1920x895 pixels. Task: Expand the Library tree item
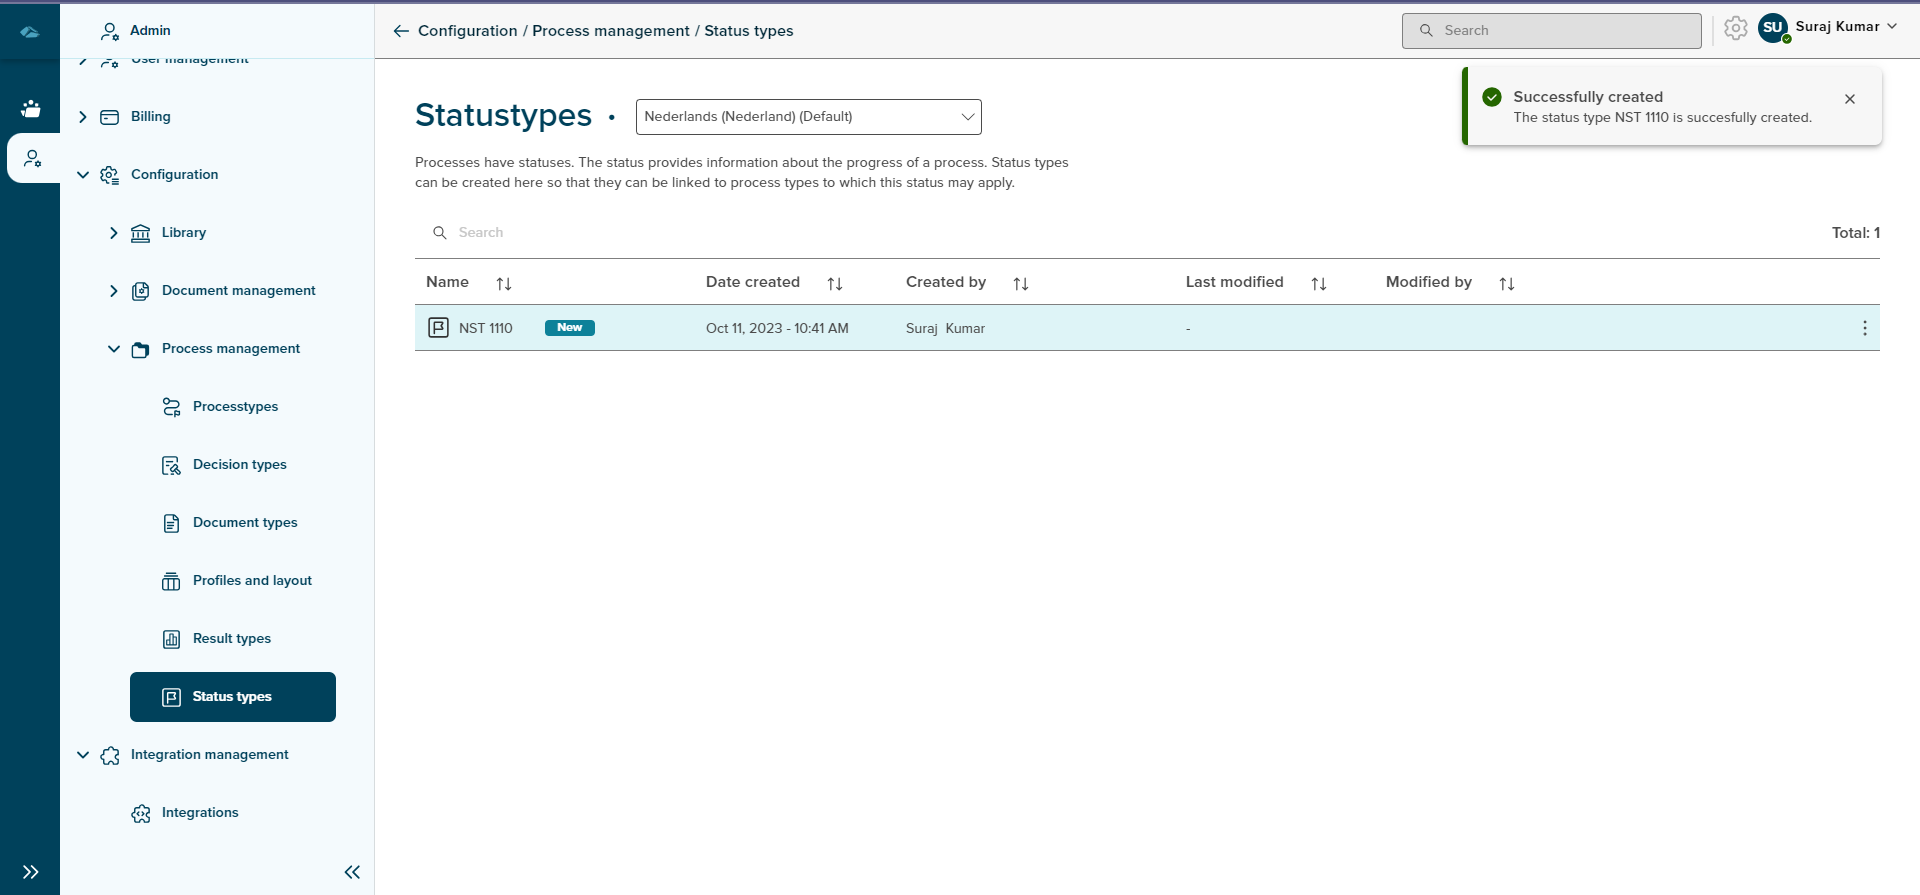(114, 233)
